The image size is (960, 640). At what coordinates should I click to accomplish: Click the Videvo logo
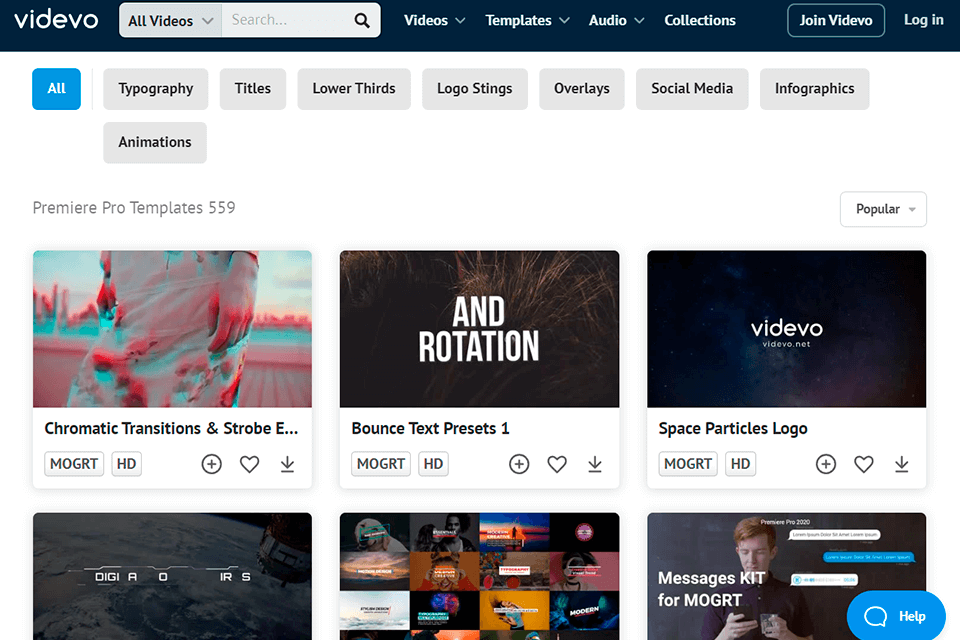pos(56,20)
